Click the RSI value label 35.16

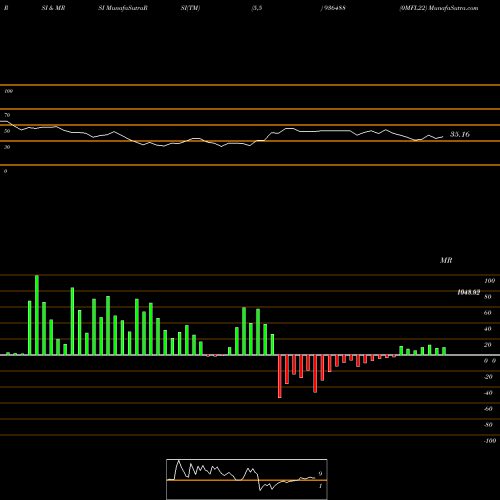tap(460, 134)
